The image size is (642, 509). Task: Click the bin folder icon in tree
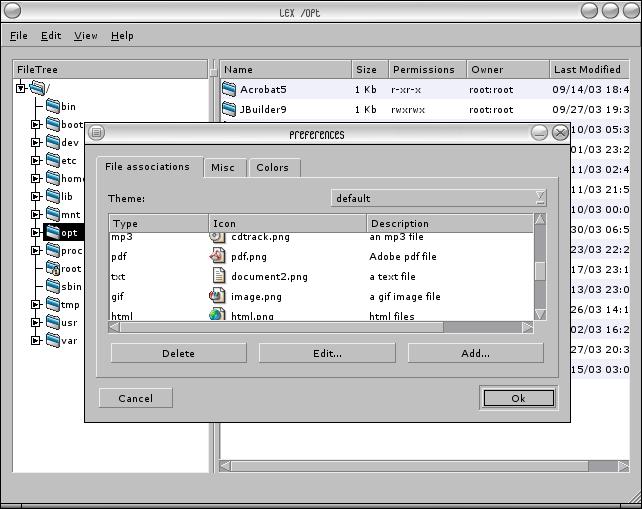pyautogui.click(x=53, y=106)
